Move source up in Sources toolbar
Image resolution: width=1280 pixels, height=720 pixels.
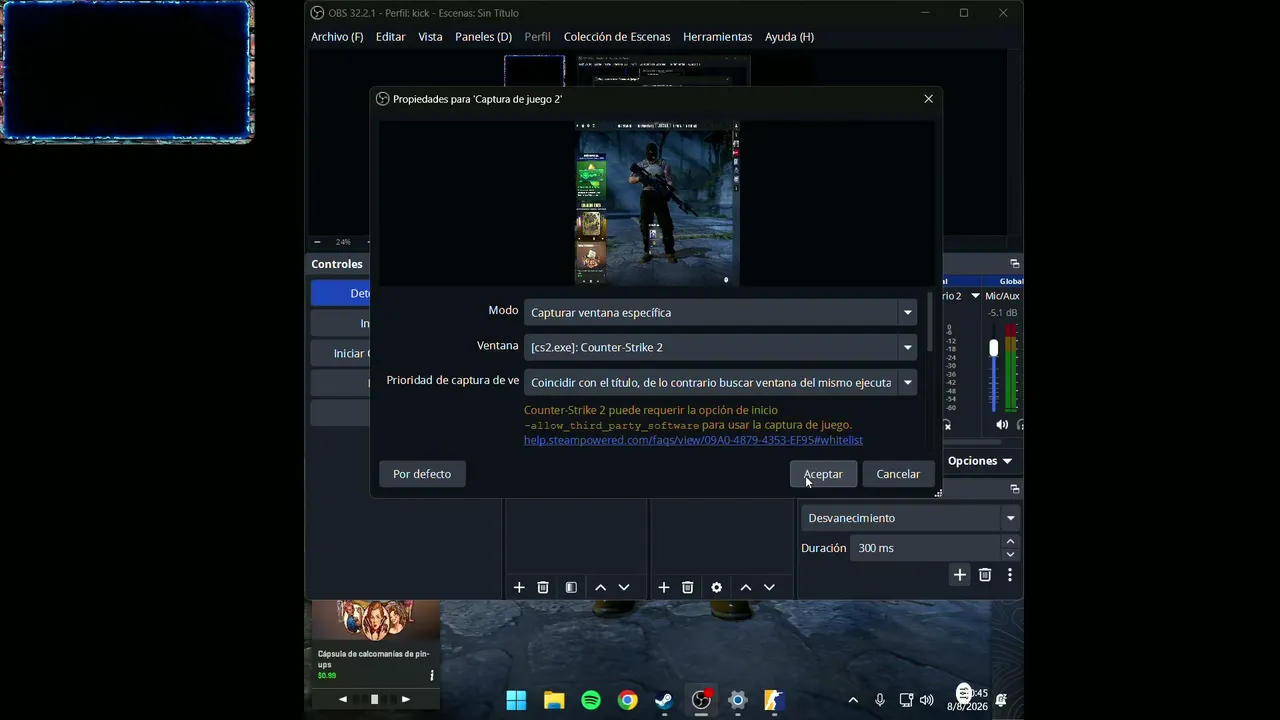coord(745,587)
